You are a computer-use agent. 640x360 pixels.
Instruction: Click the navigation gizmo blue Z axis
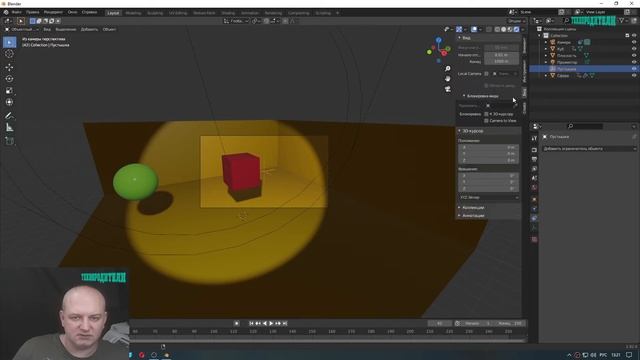[x=438, y=40]
